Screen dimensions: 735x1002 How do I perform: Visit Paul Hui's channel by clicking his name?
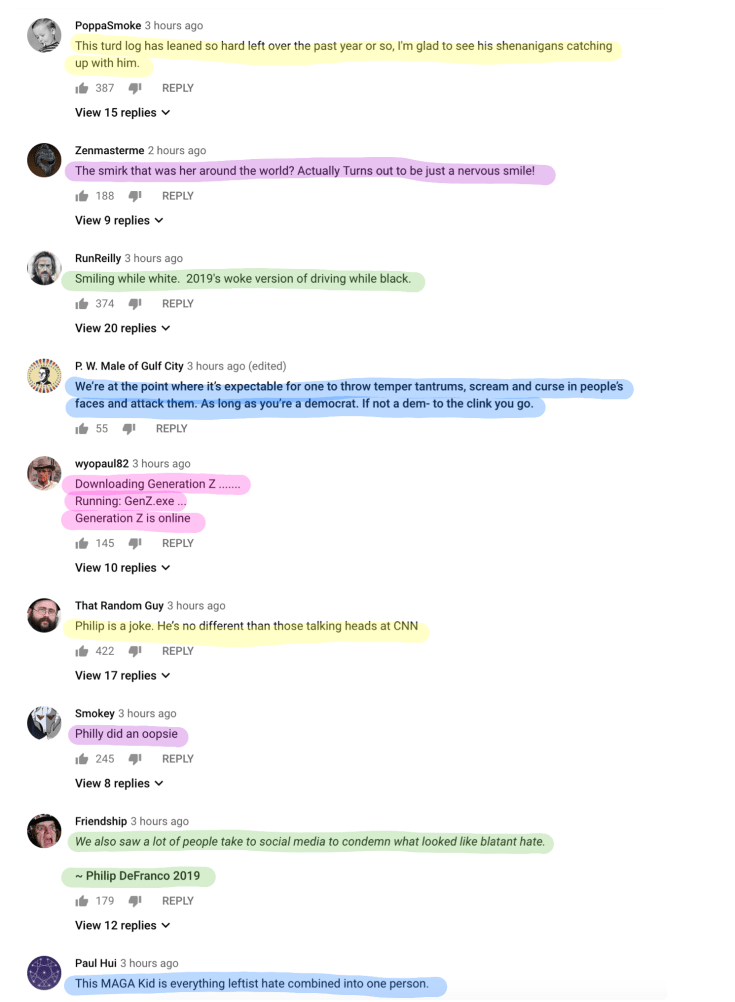click(93, 963)
